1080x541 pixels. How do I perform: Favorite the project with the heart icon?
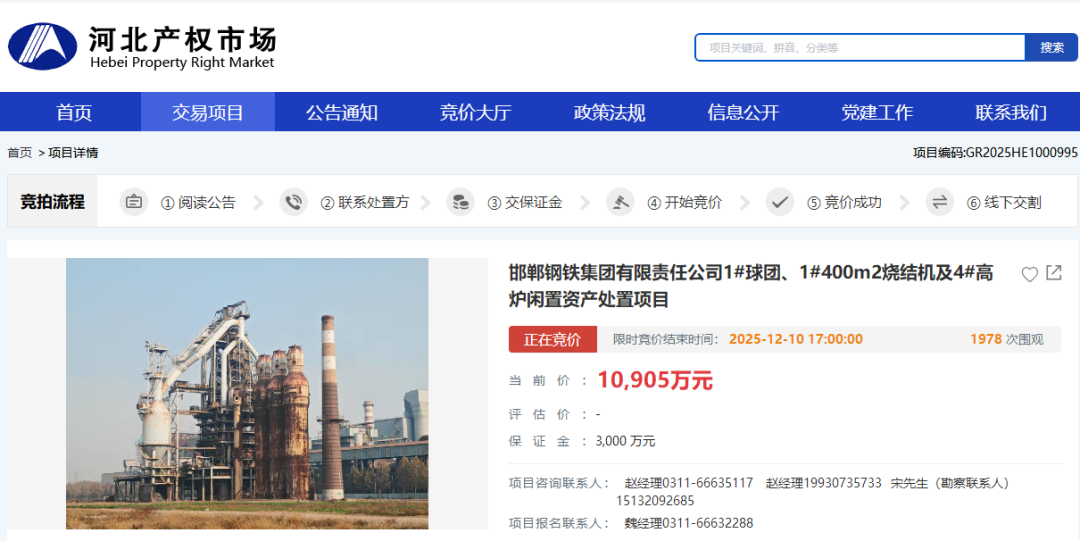[1029, 274]
